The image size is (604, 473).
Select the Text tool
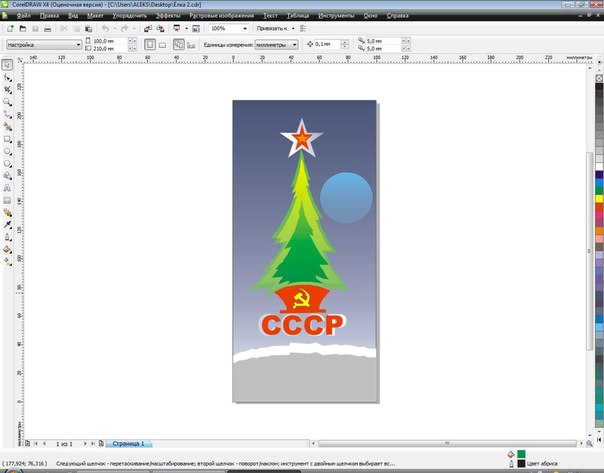tap(7, 188)
